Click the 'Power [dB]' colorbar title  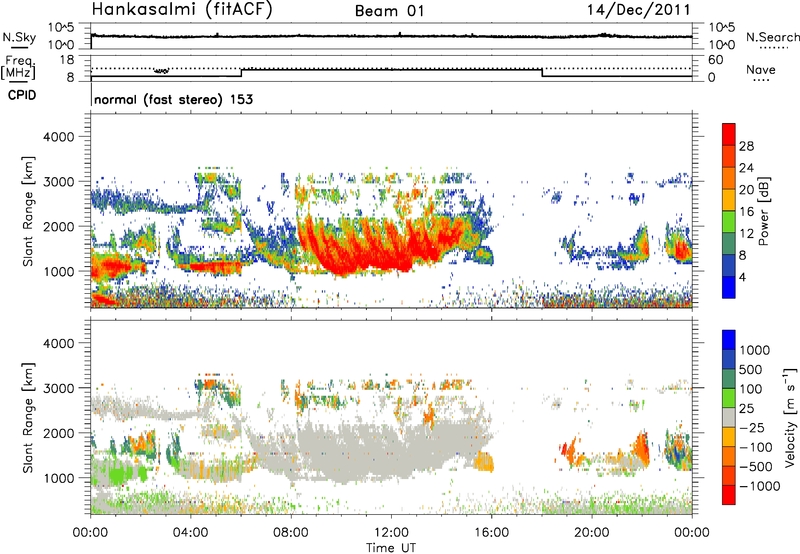[763, 211]
